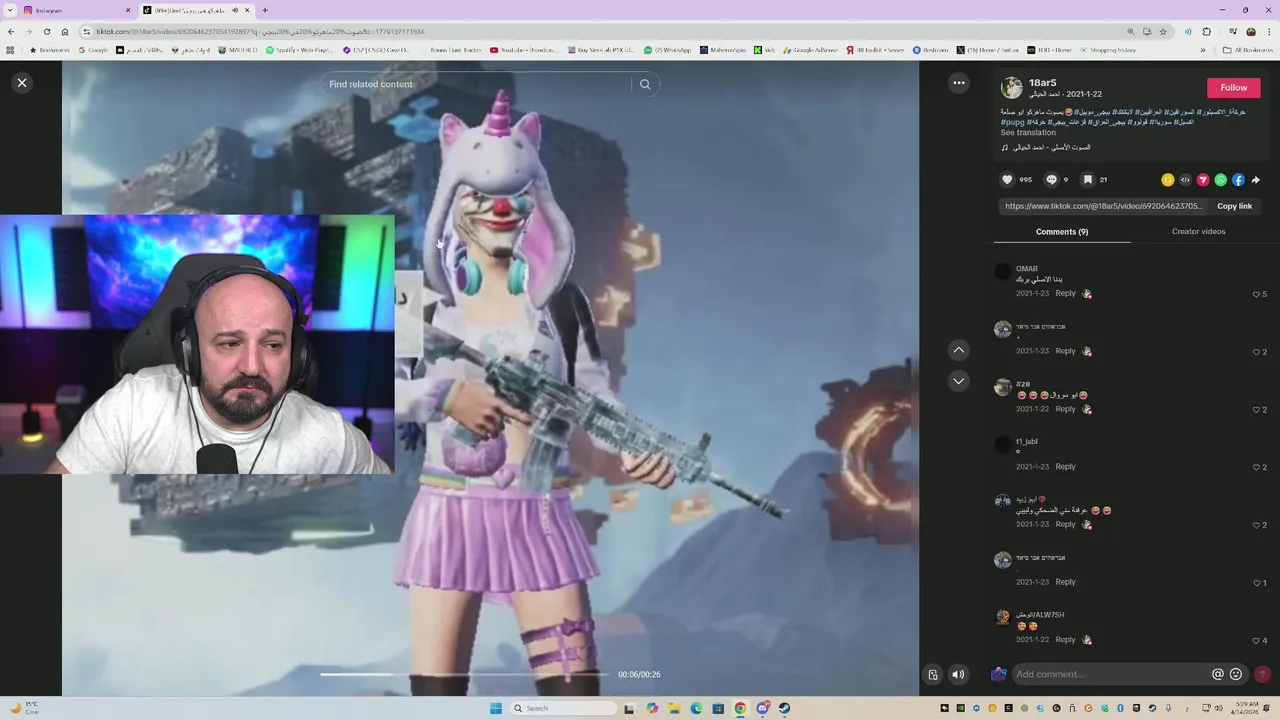Like the video with the heart icon

(1007, 180)
